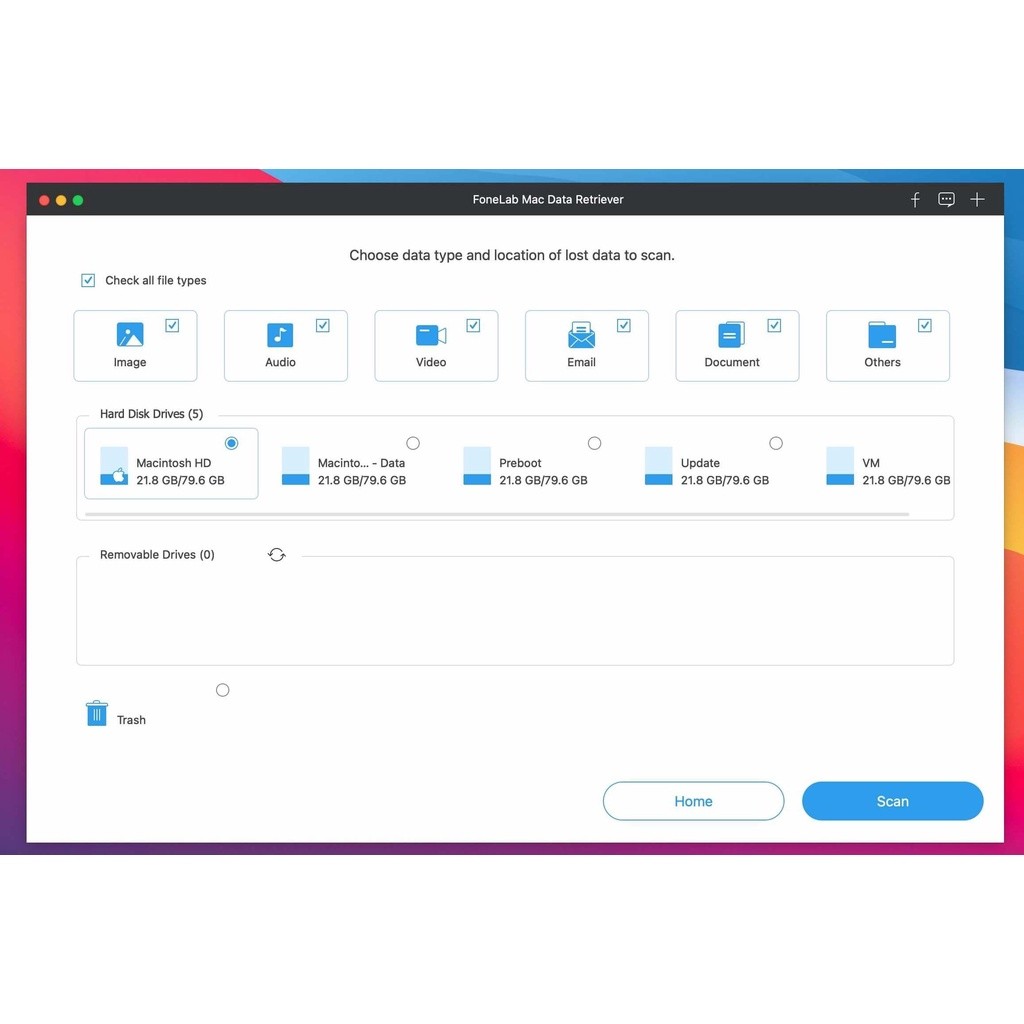
Task: Click the Email envelope icon
Action: (581, 335)
